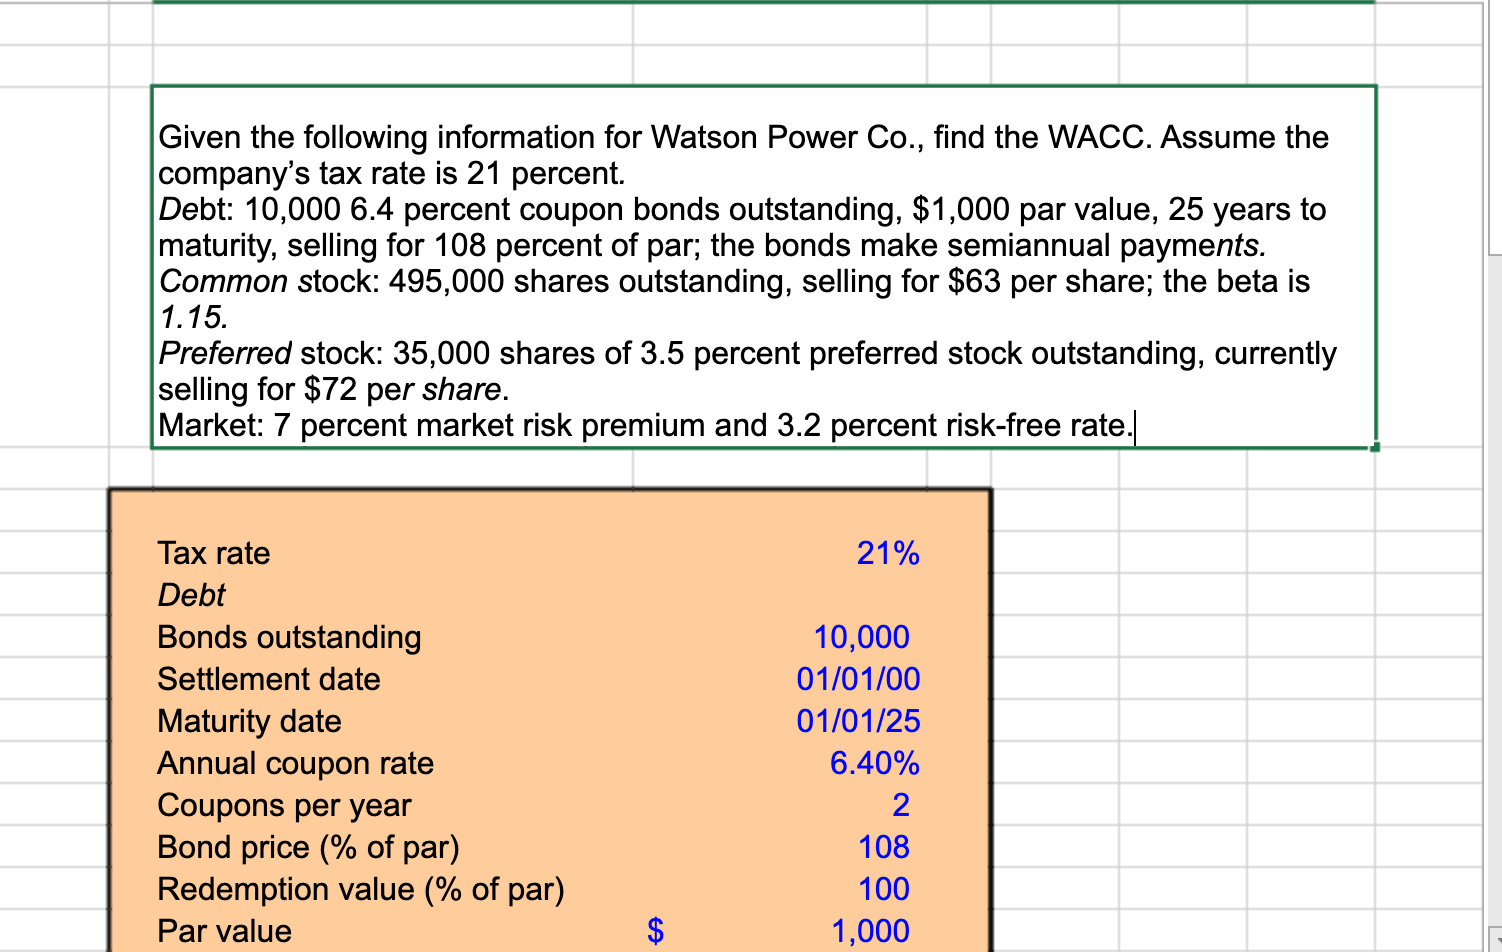The image size is (1502, 952).
Task: Select the 21% tax rate value
Action: pyautogui.click(x=888, y=553)
